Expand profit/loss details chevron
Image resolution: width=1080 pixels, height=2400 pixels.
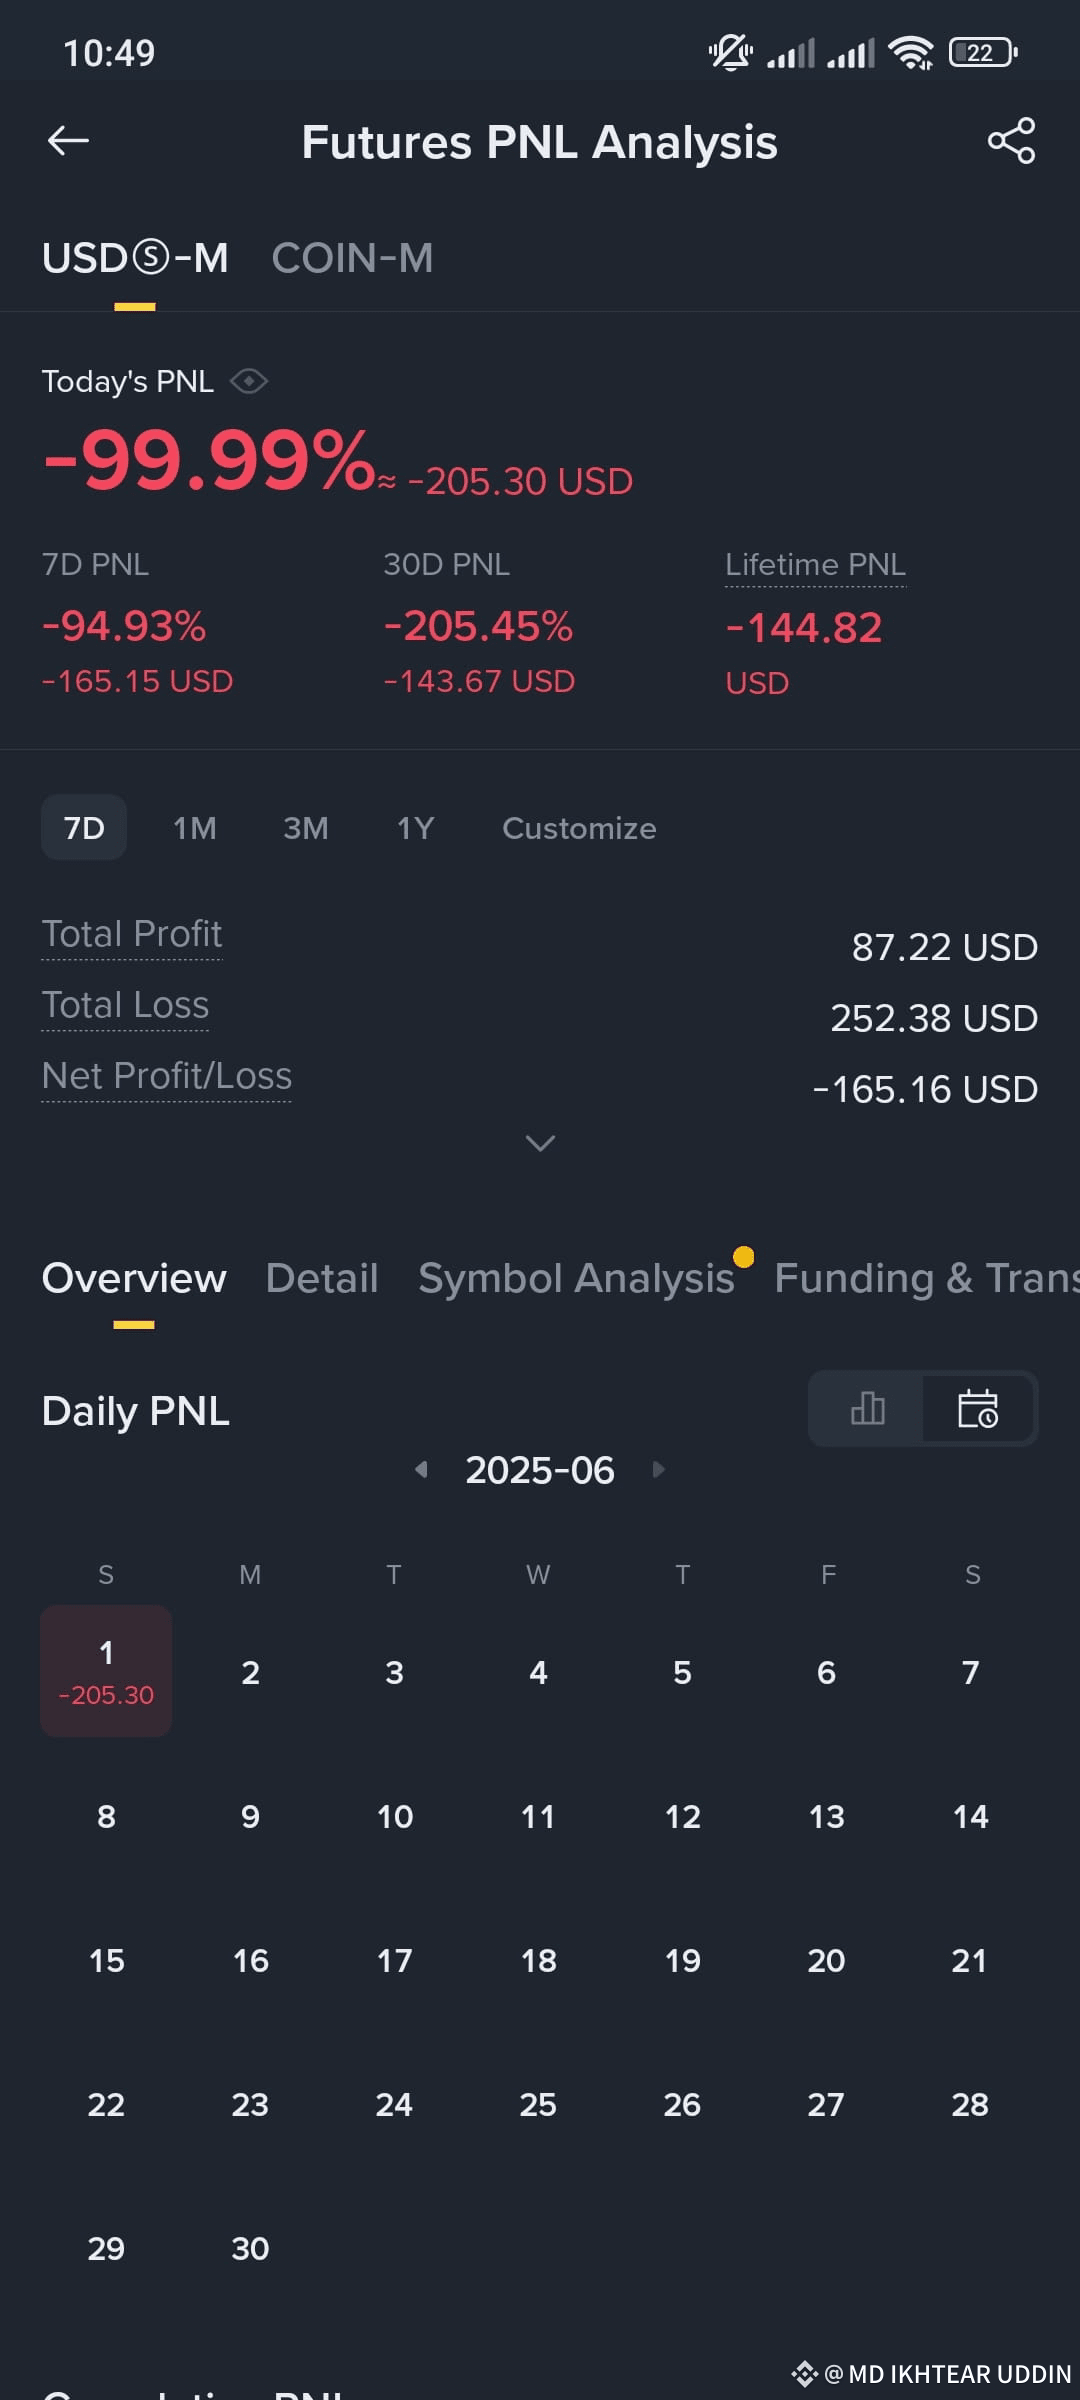point(540,1143)
